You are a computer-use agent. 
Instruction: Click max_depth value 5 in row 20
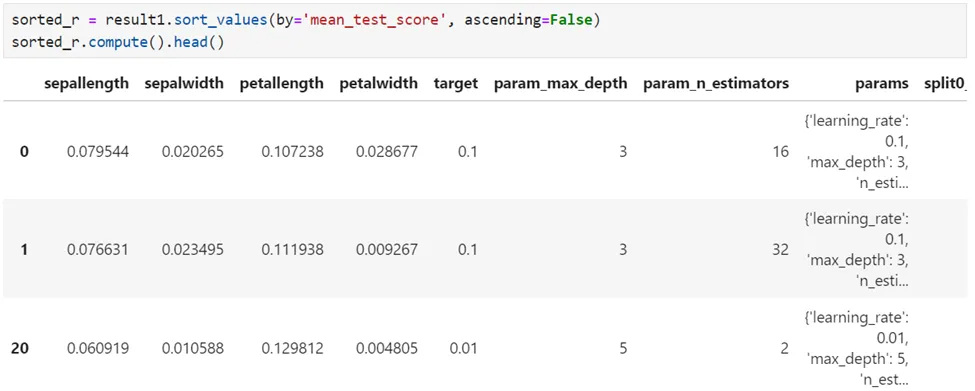623,348
